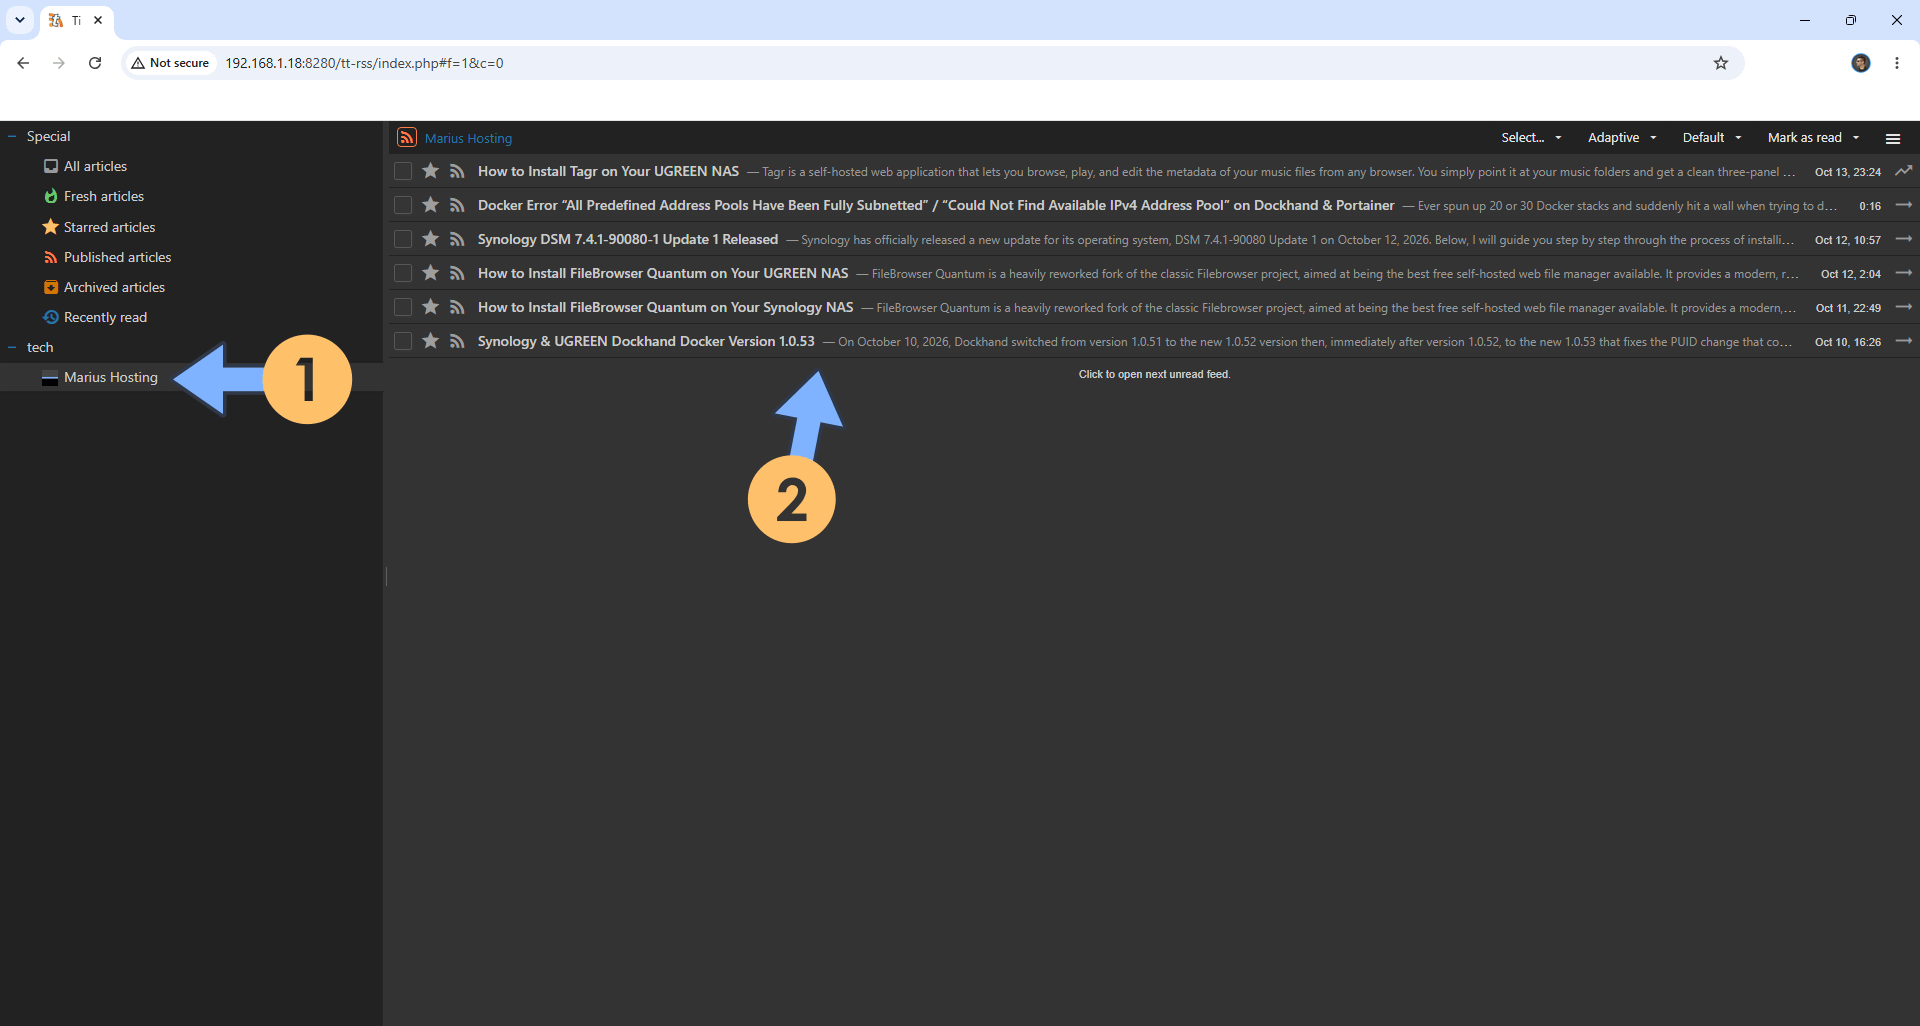Tick checkbox for Docker Error article
1920x1026 pixels.
coord(403,205)
